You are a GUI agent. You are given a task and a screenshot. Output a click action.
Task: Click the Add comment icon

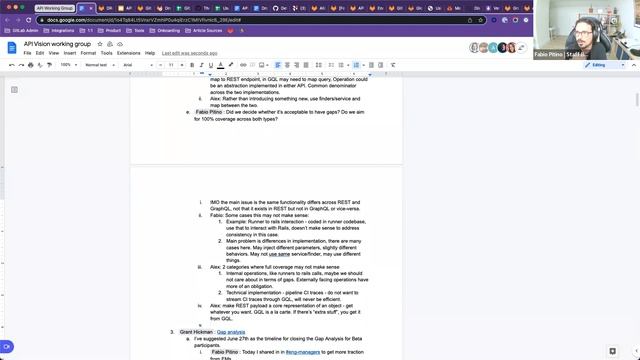[252, 65]
